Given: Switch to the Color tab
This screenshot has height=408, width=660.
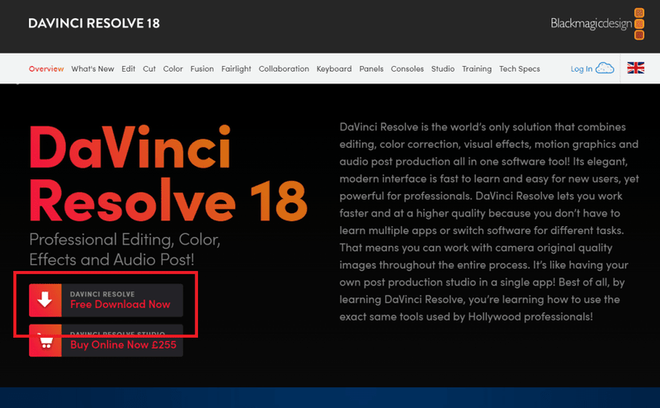Looking at the screenshot, I should tap(173, 69).
